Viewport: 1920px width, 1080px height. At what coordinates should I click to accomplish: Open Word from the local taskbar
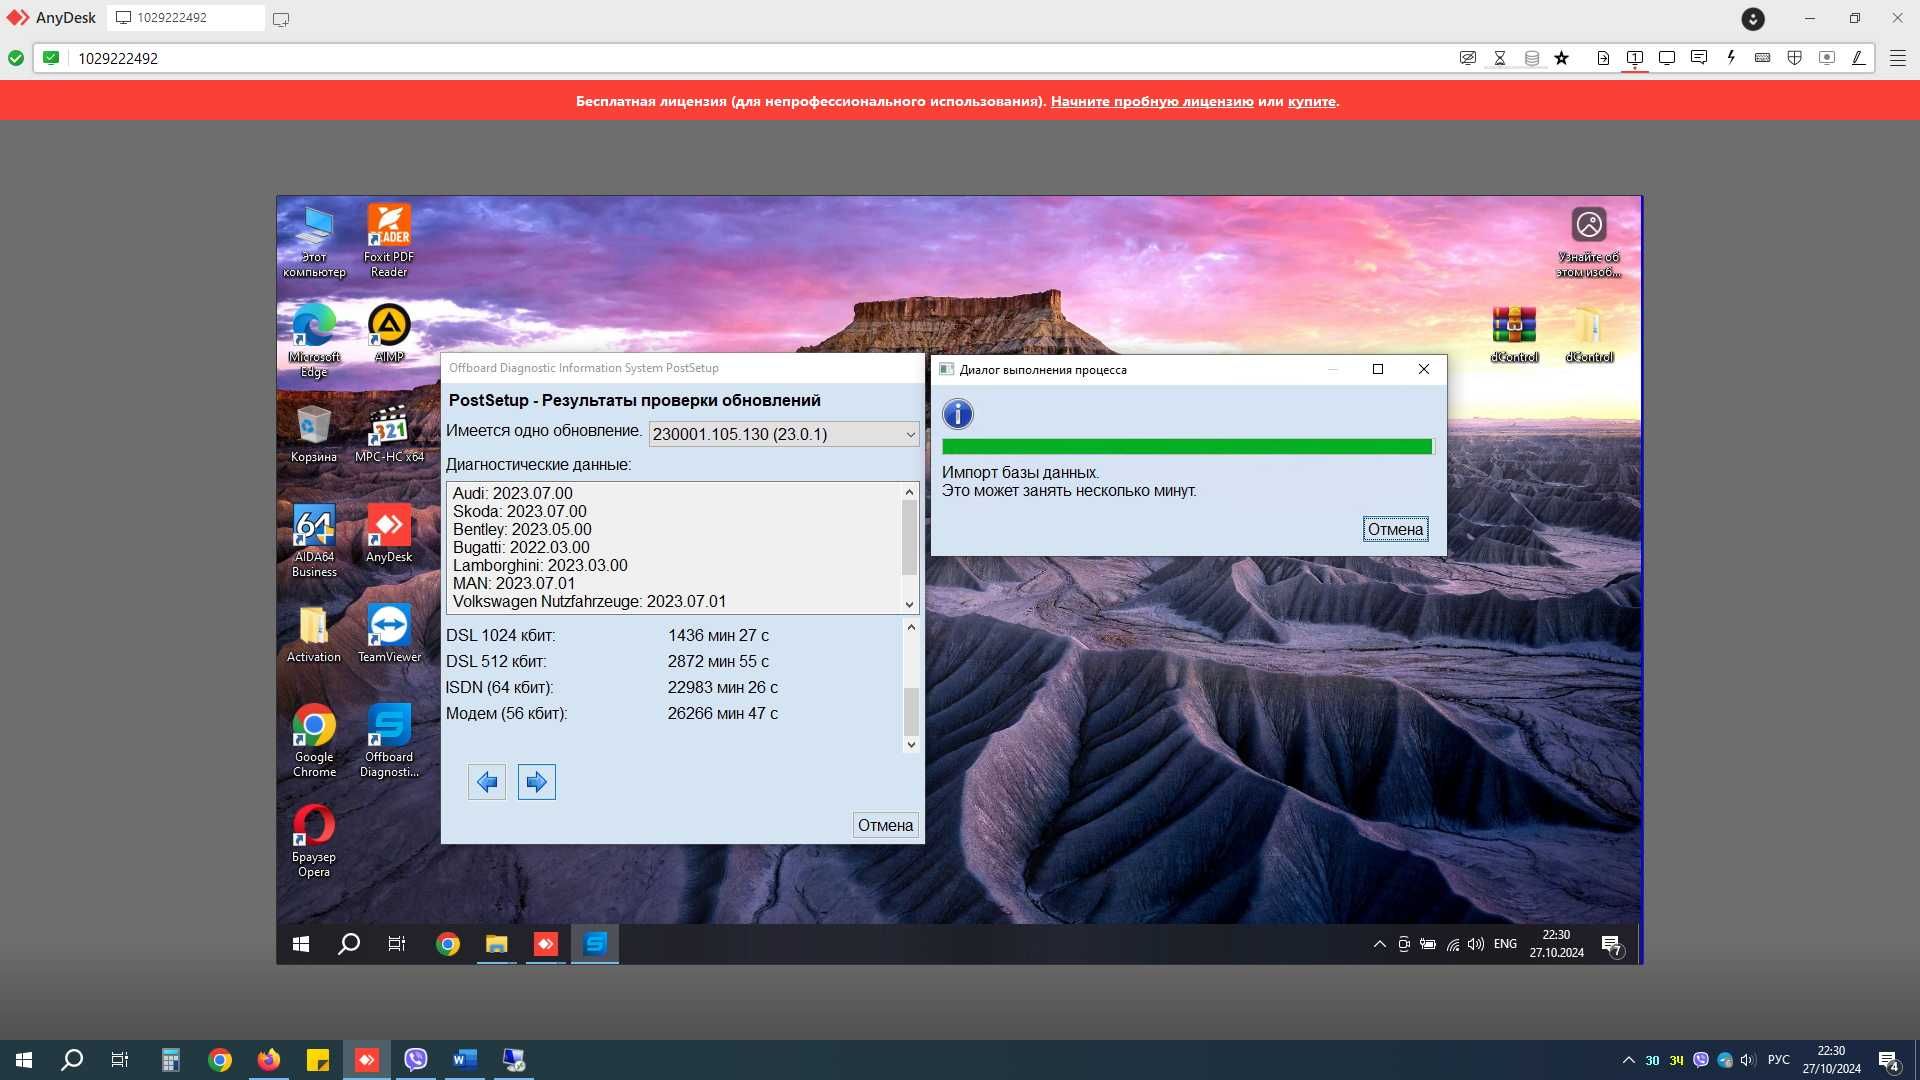[464, 1060]
